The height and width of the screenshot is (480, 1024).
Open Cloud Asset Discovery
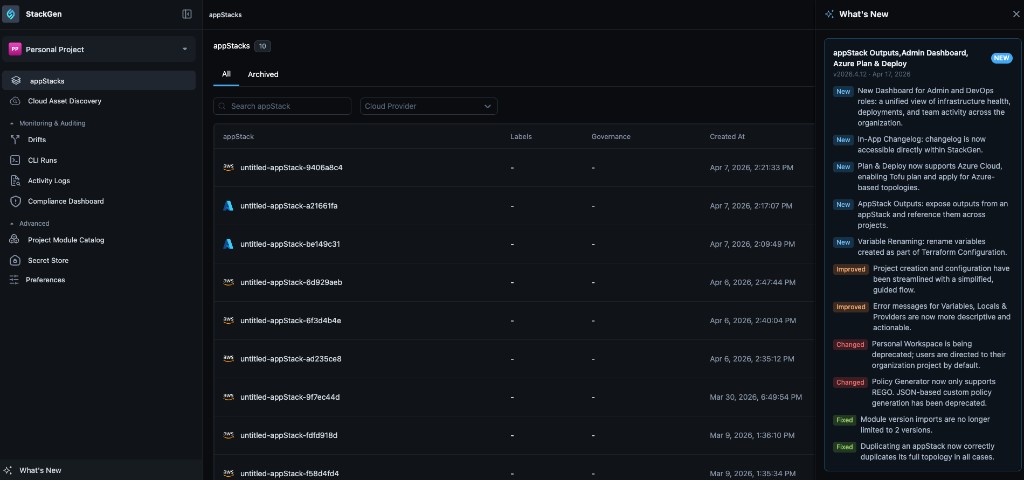64,101
